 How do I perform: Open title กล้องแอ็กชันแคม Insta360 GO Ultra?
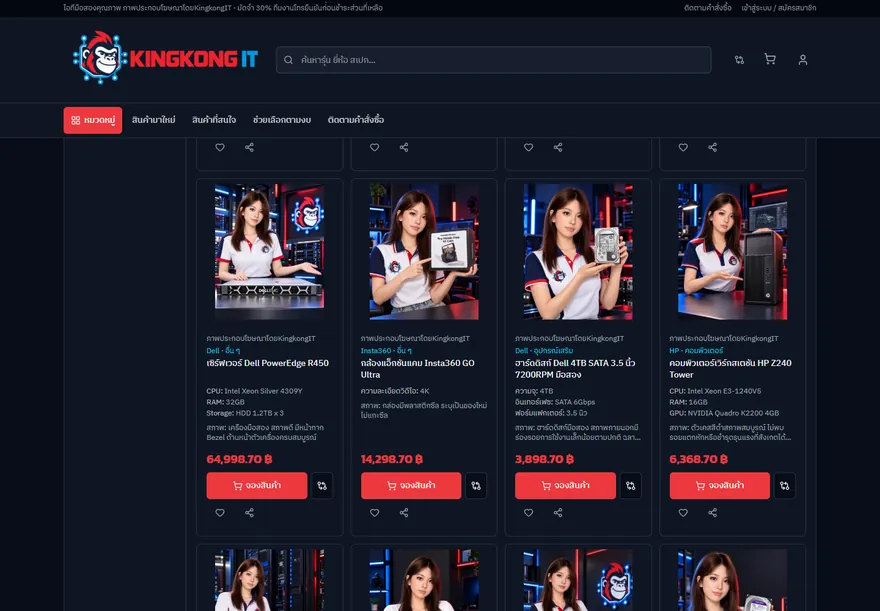click(418, 369)
